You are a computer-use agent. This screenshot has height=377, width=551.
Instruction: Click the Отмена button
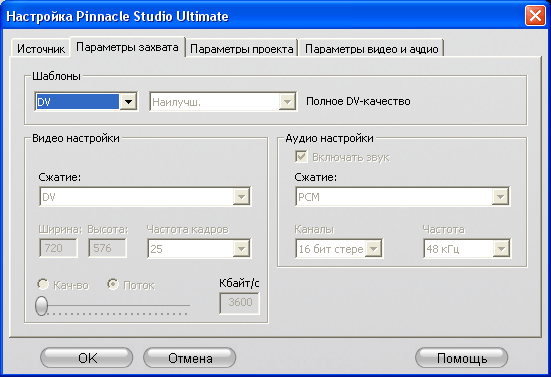click(190, 358)
